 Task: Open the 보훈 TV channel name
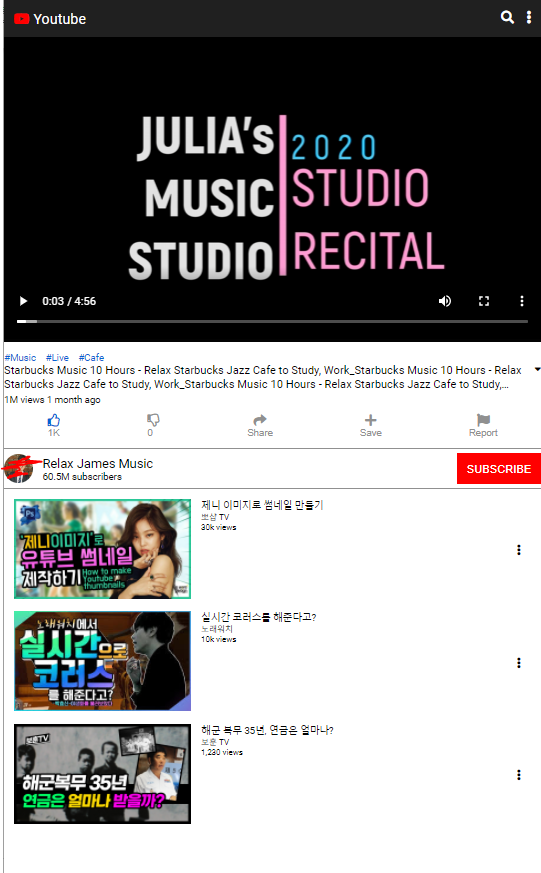coord(215,742)
